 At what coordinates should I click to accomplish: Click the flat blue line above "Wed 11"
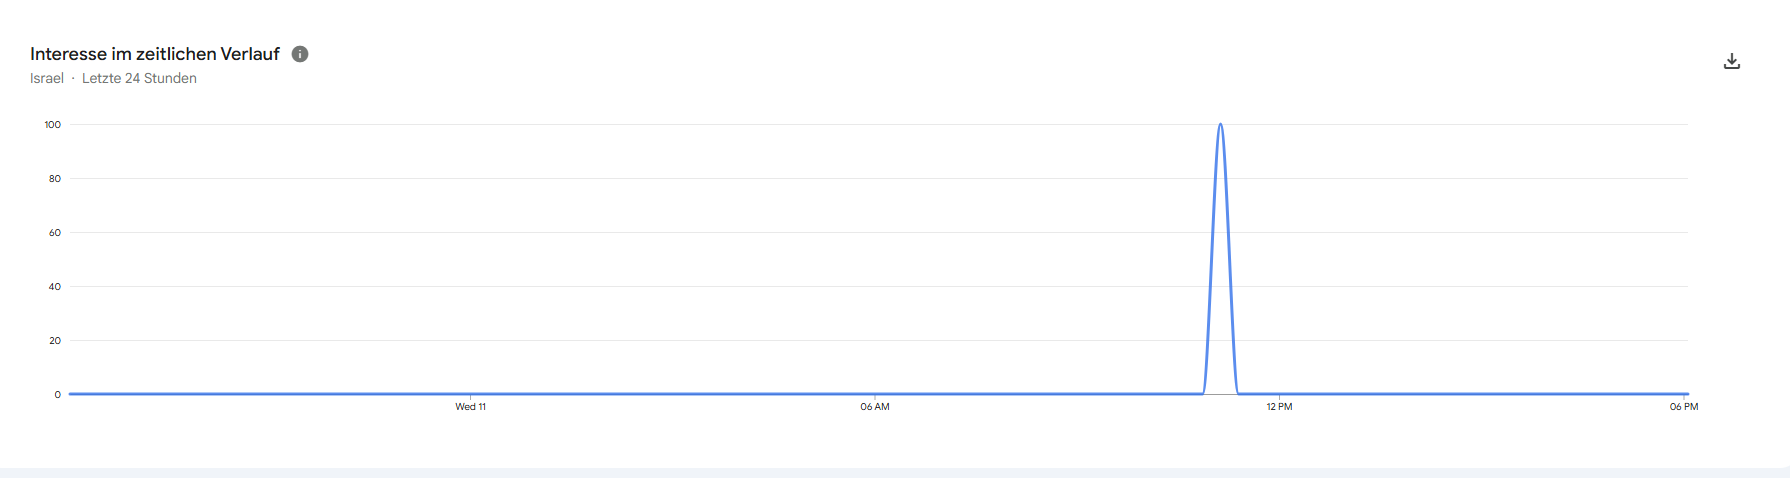(x=470, y=394)
